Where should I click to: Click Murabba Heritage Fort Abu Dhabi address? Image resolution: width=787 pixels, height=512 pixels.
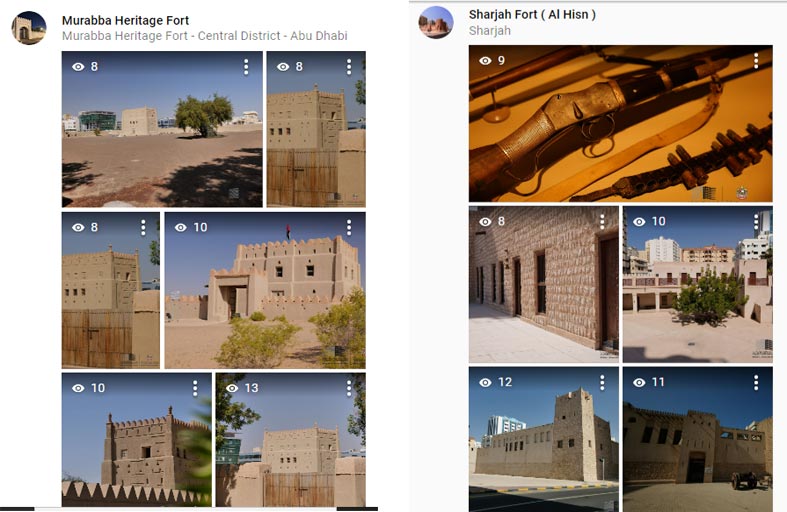(x=205, y=36)
